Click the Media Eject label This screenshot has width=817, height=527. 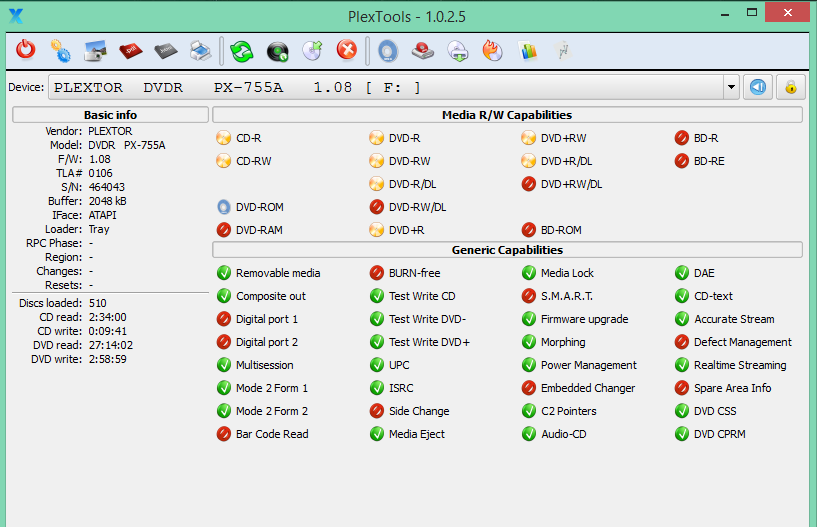417,434
